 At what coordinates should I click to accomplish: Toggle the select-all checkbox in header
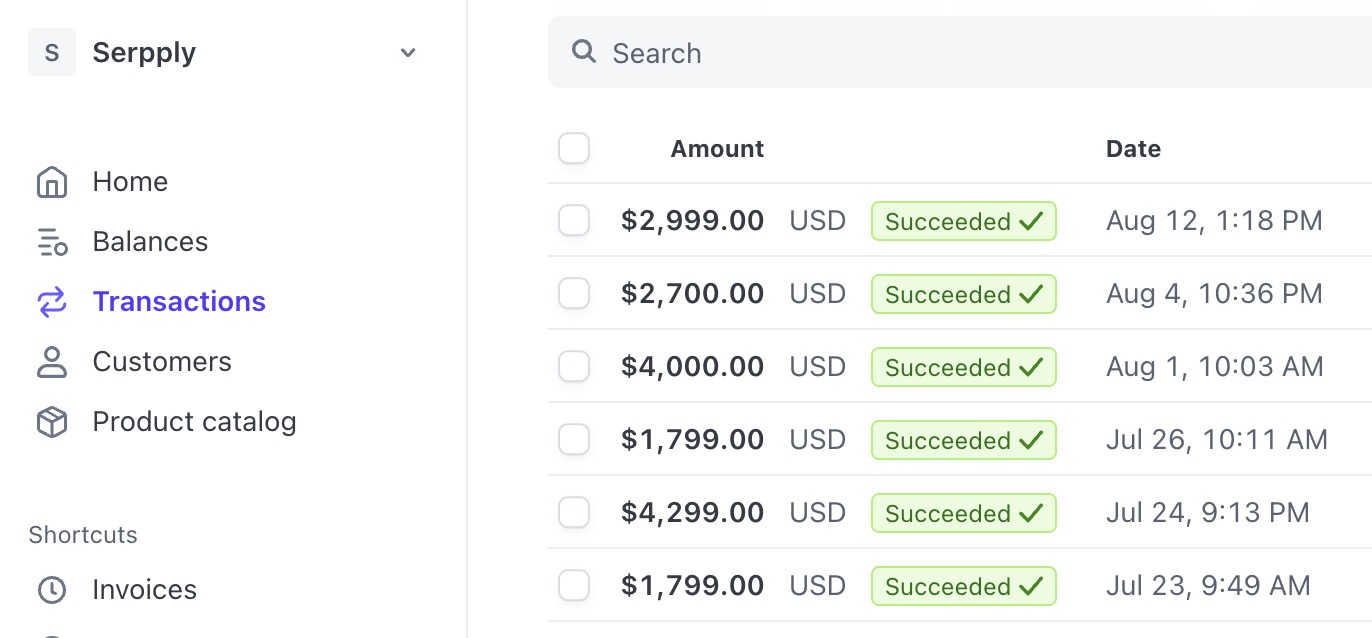coord(574,149)
